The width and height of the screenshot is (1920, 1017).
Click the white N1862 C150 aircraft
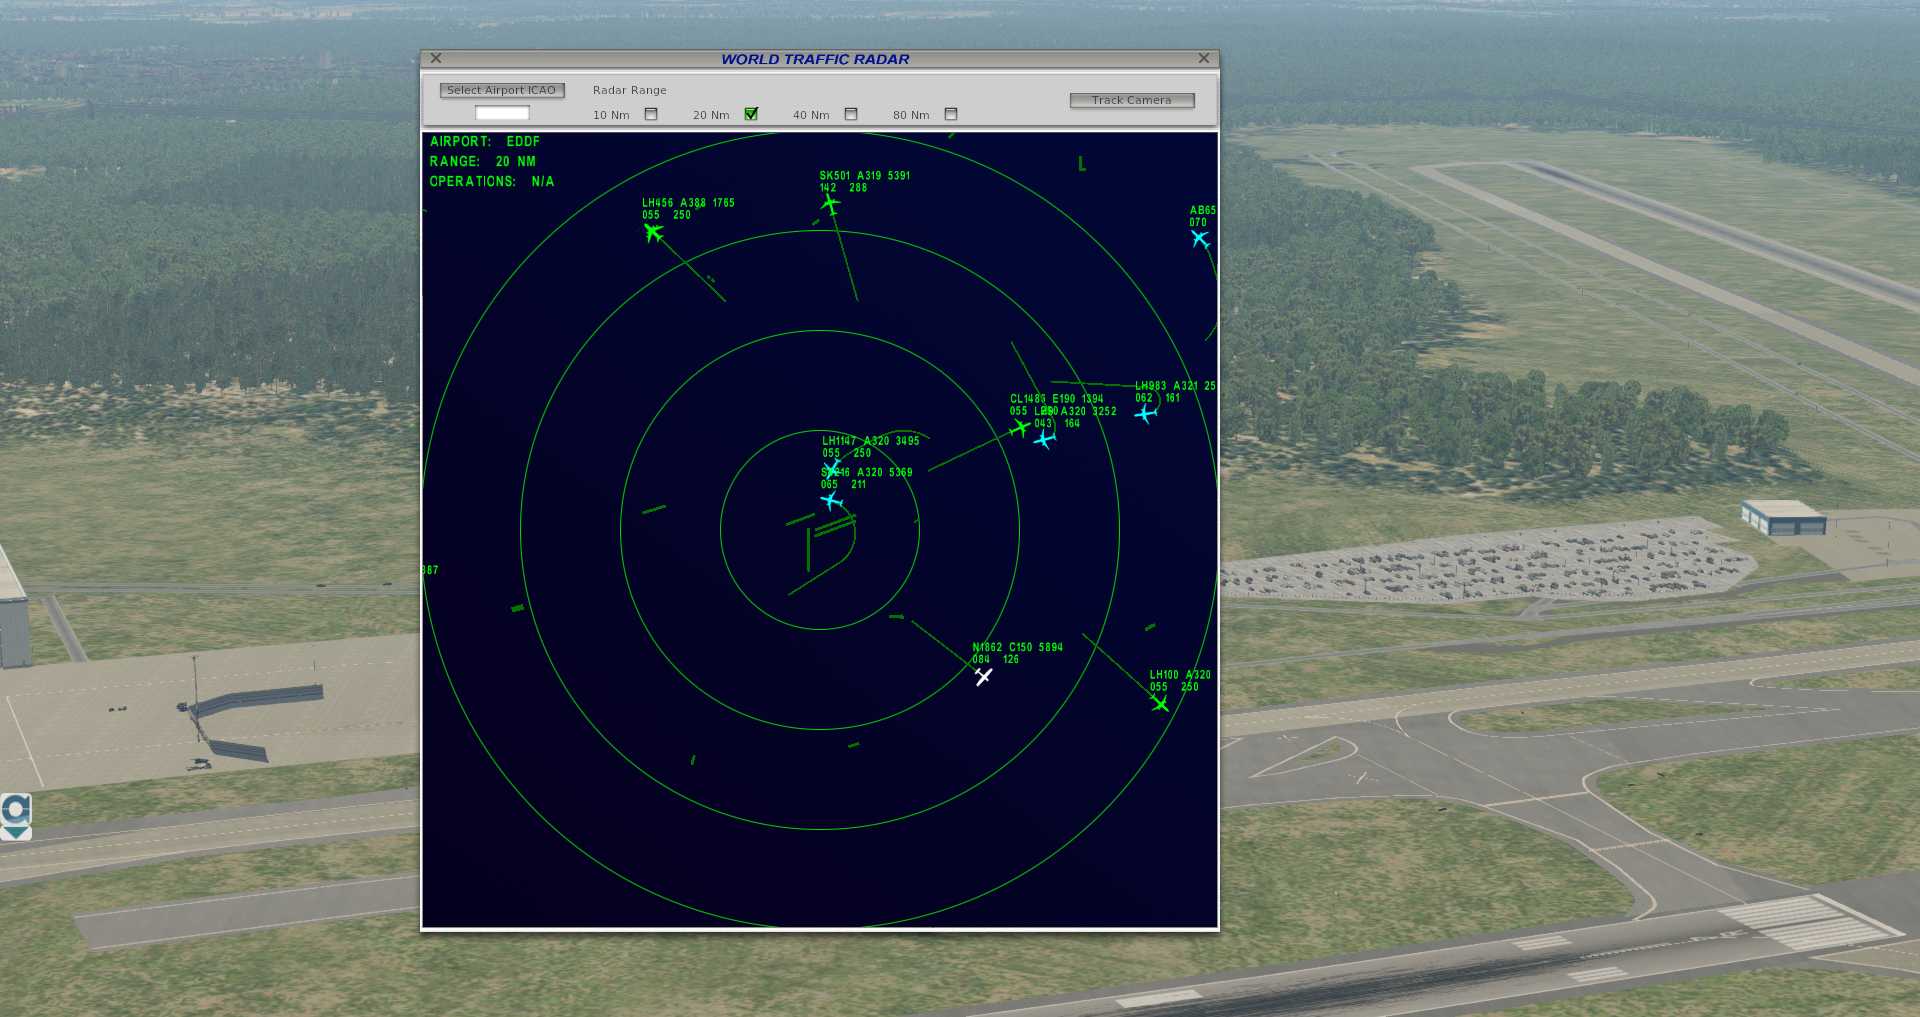pos(983,677)
